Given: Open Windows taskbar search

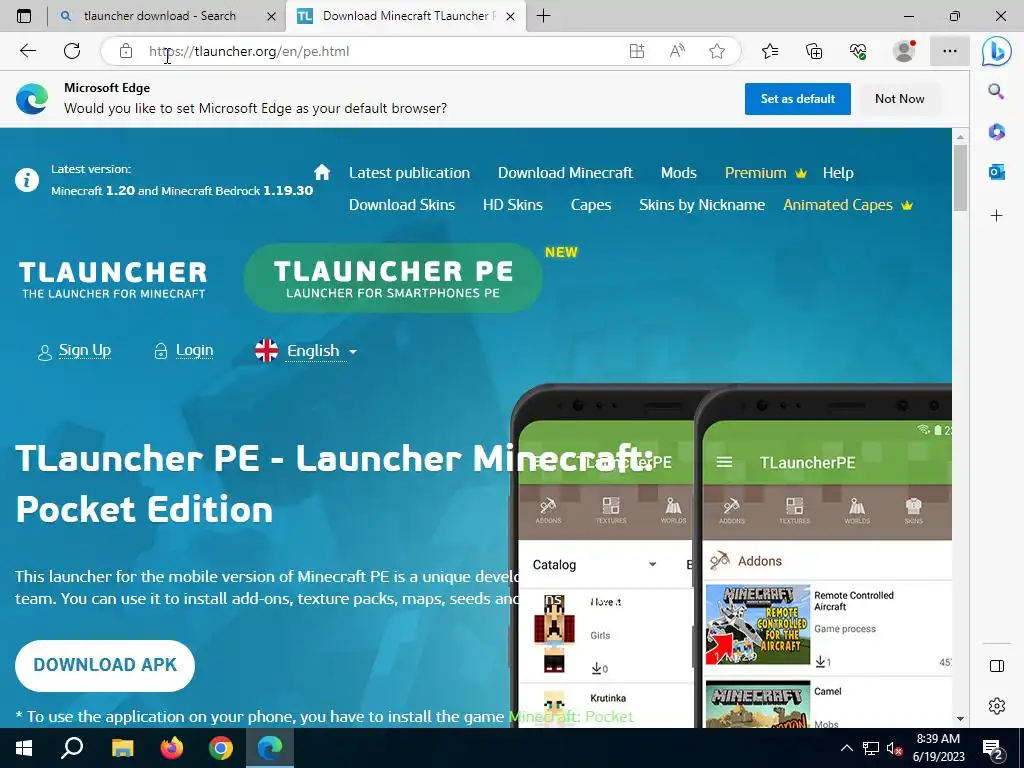Looking at the screenshot, I should click(72, 748).
